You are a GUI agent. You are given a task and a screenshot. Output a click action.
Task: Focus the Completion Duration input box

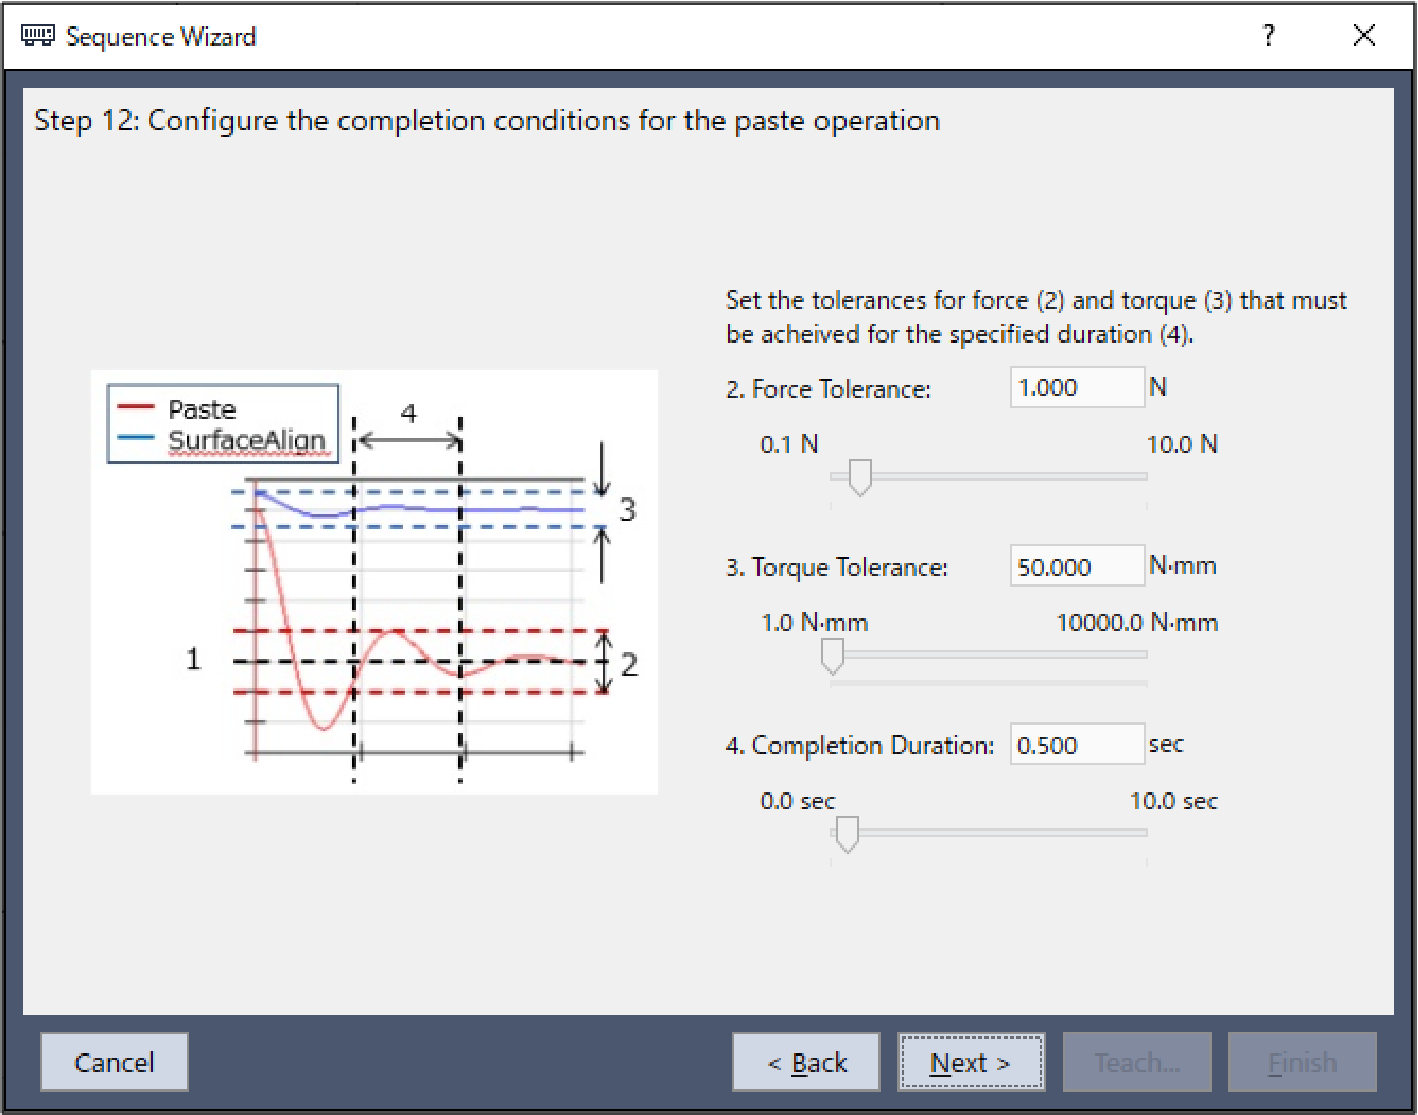pos(1076,745)
